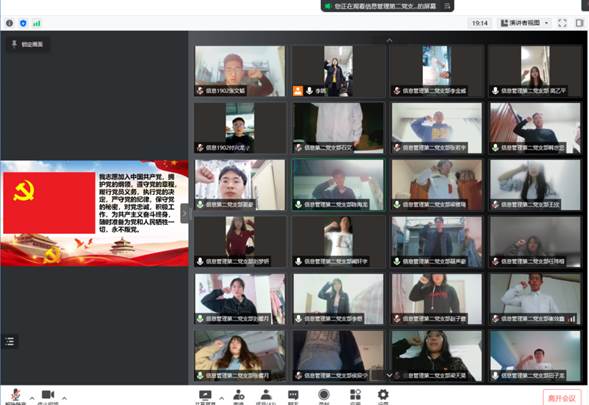Enter full screen mode icon
The width and height of the screenshot is (589, 405).
pyautogui.click(x=562, y=23)
